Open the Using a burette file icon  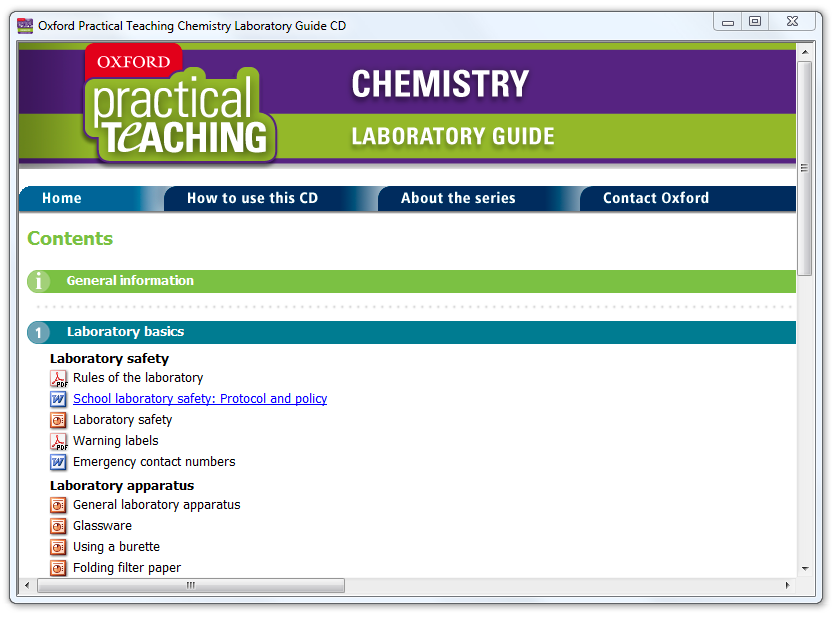point(58,547)
